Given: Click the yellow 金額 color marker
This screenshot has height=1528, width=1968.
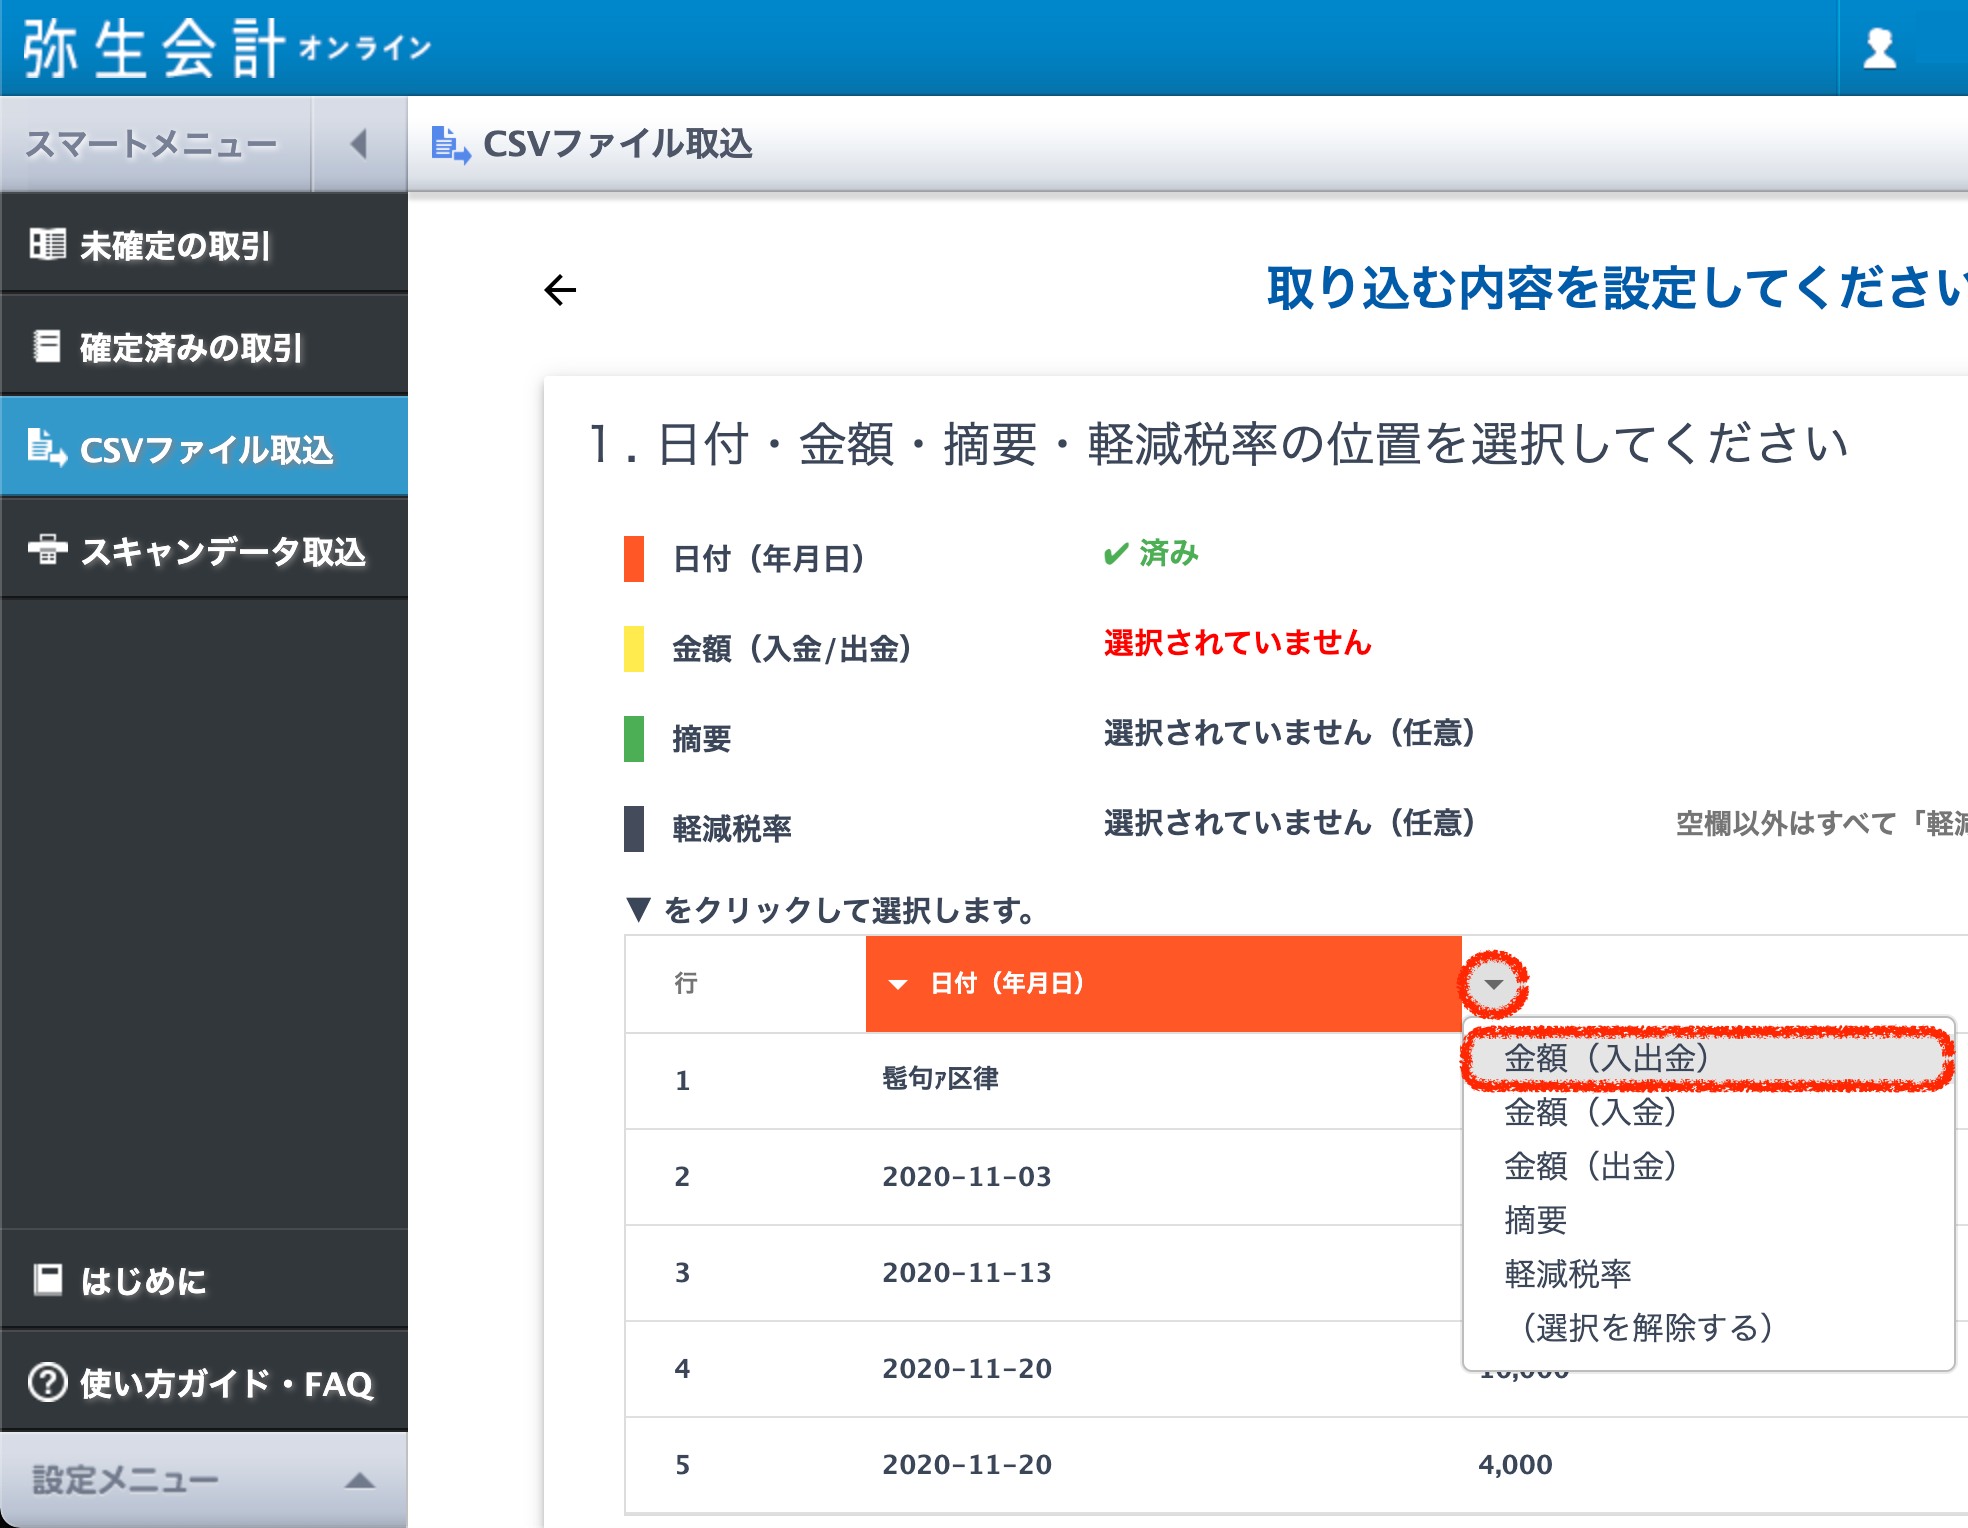Looking at the screenshot, I should (x=633, y=648).
